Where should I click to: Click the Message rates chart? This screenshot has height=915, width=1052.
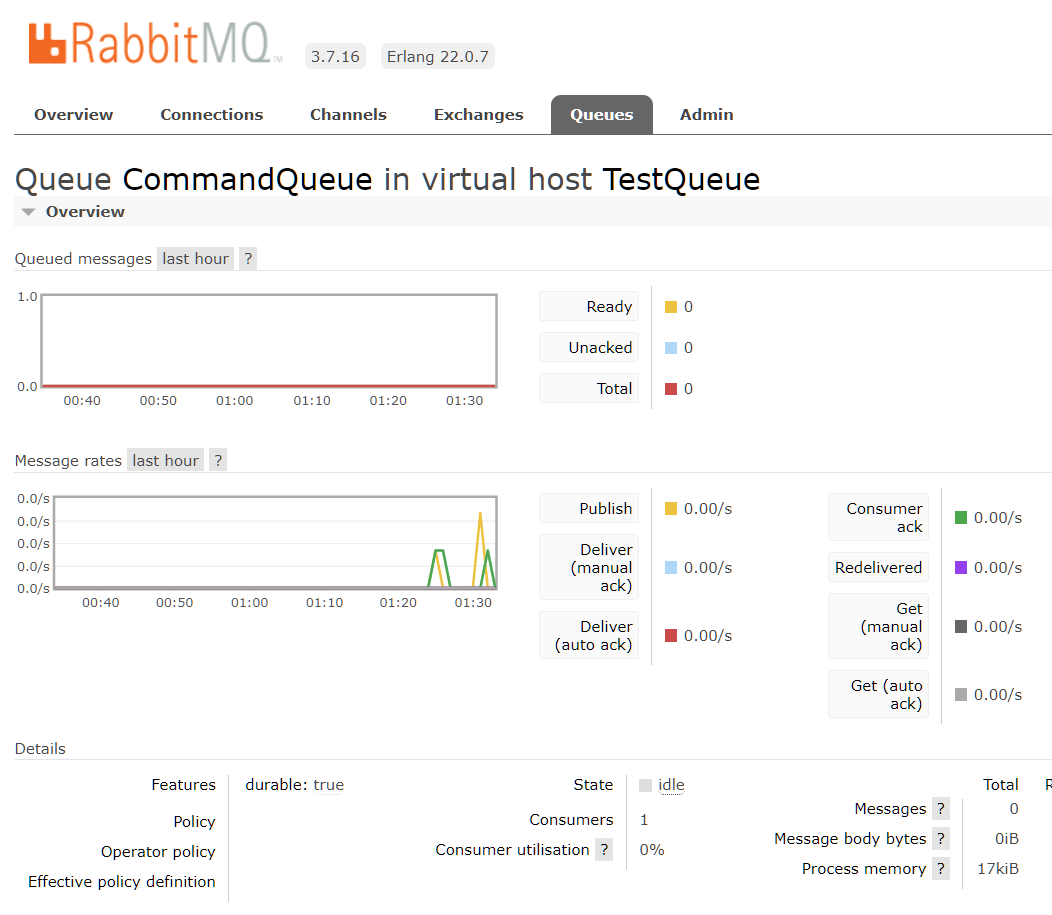tap(275, 543)
